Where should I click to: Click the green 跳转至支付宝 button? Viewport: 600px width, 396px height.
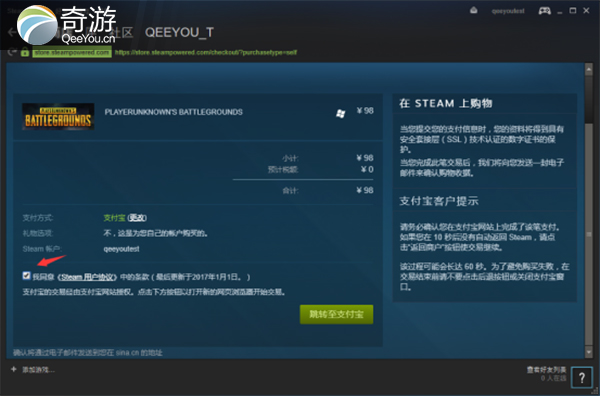tap(336, 315)
